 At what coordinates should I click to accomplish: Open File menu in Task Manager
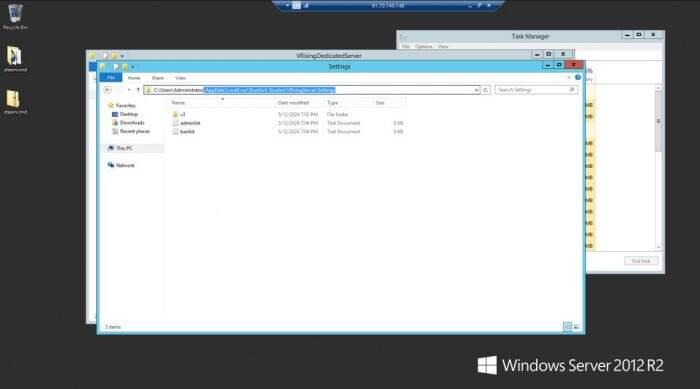click(x=406, y=46)
